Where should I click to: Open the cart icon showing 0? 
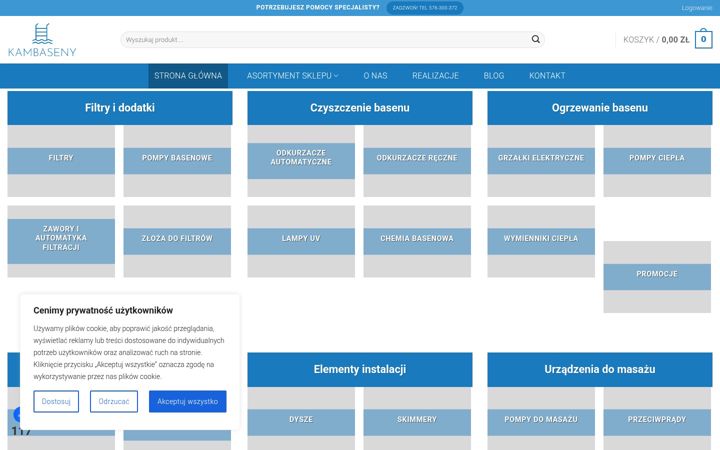click(x=703, y=39)
